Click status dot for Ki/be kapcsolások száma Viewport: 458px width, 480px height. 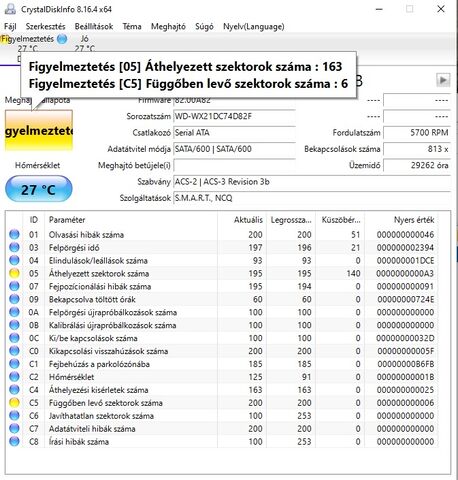14,338
